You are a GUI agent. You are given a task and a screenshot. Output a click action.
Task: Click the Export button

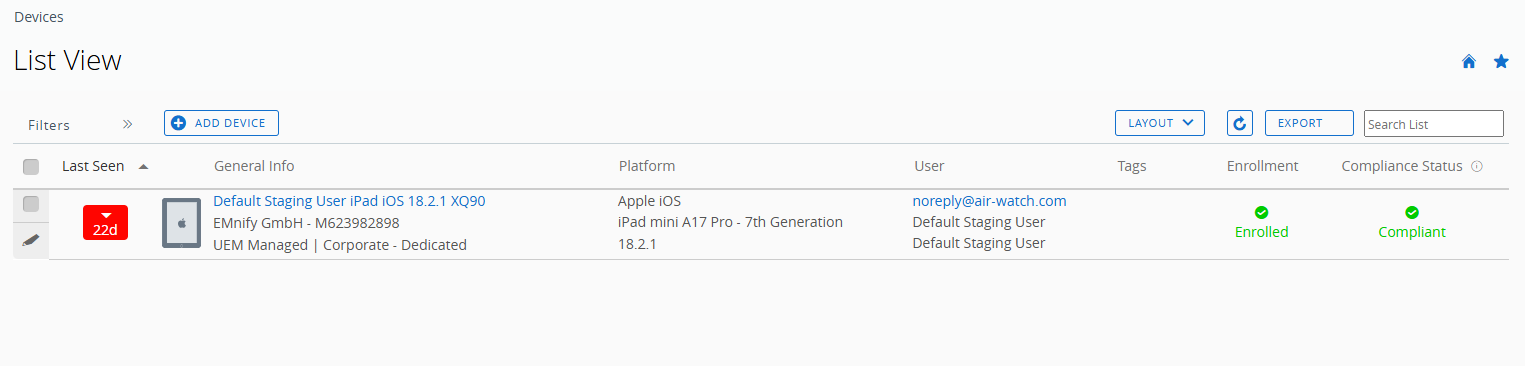[1309, 123]
